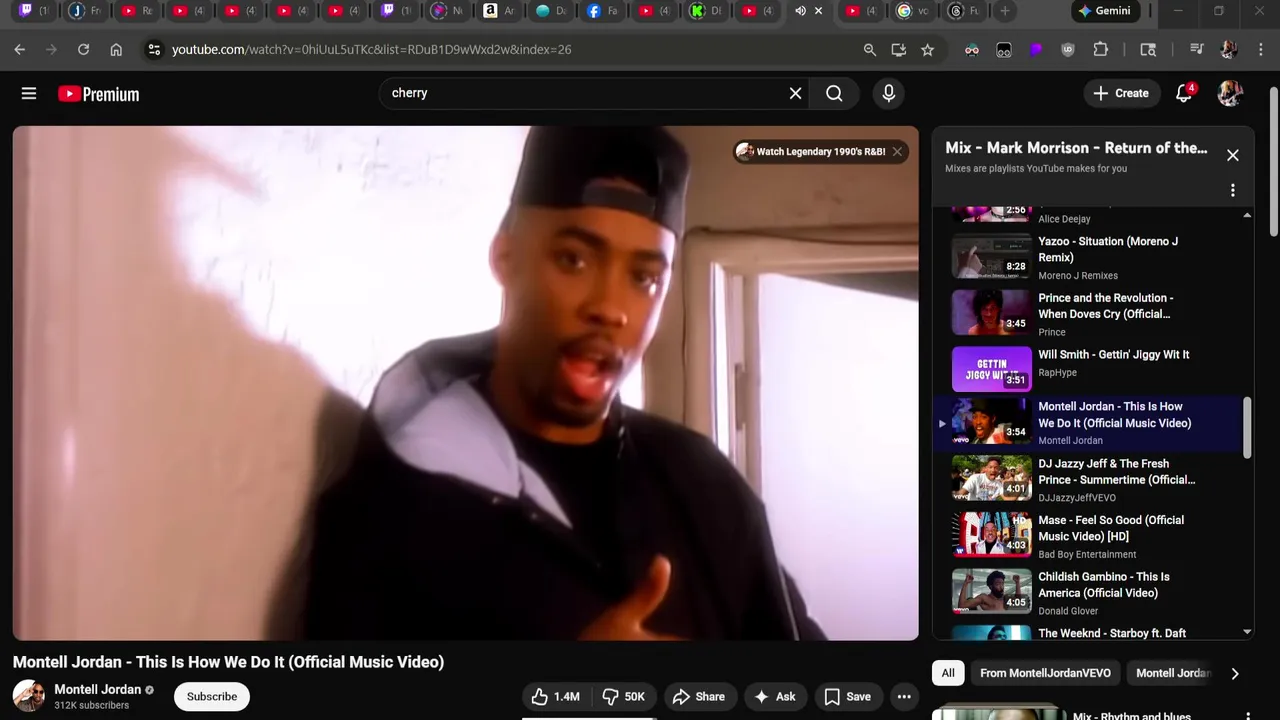Play Prince - When Doves Cry
Screen dimensions: 1280x720
[1092, 313]
